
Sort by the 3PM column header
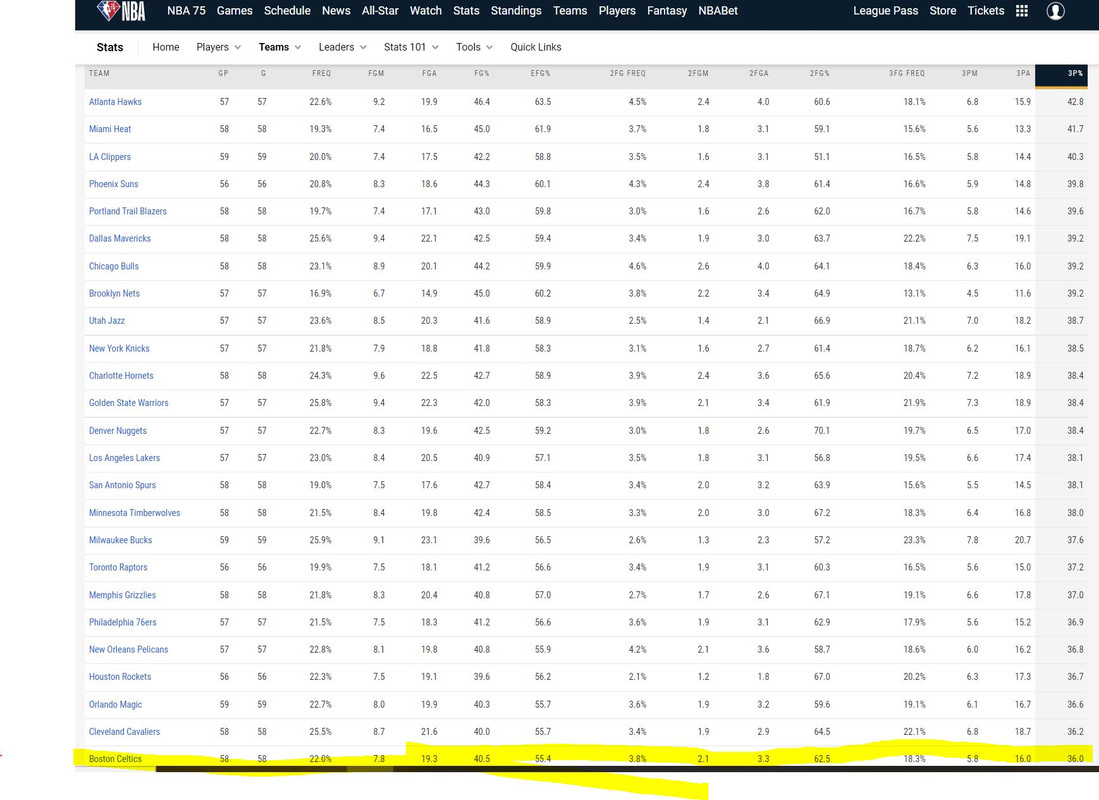(969, 73)
